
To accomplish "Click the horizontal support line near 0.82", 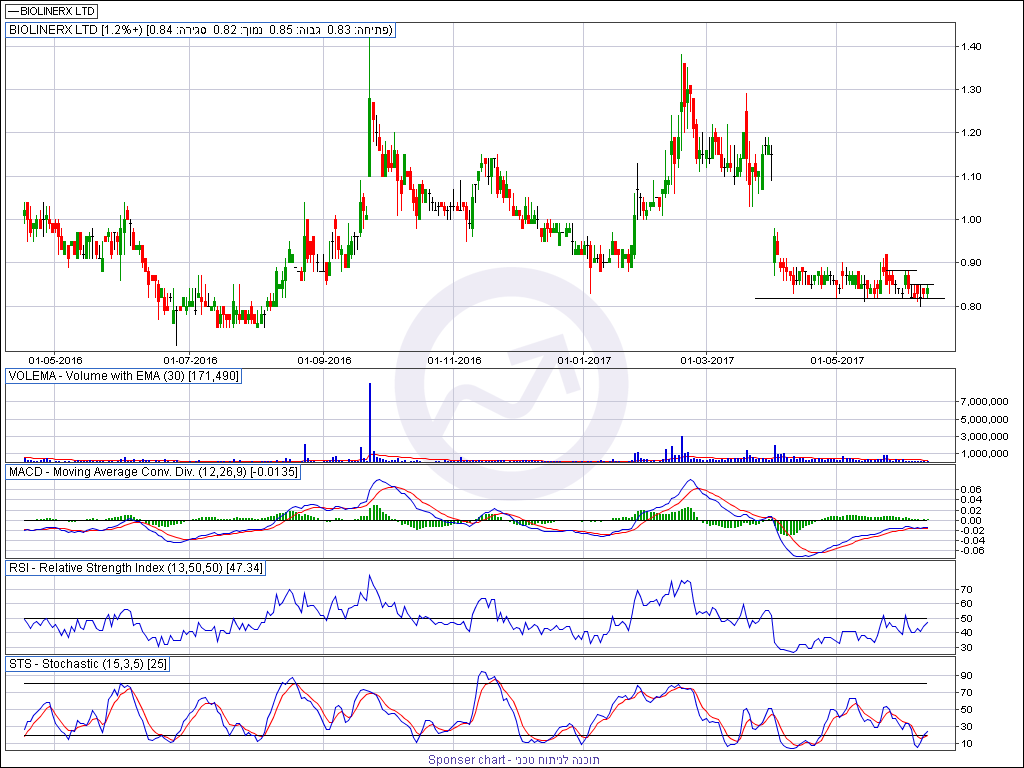I will click(850, 298).
